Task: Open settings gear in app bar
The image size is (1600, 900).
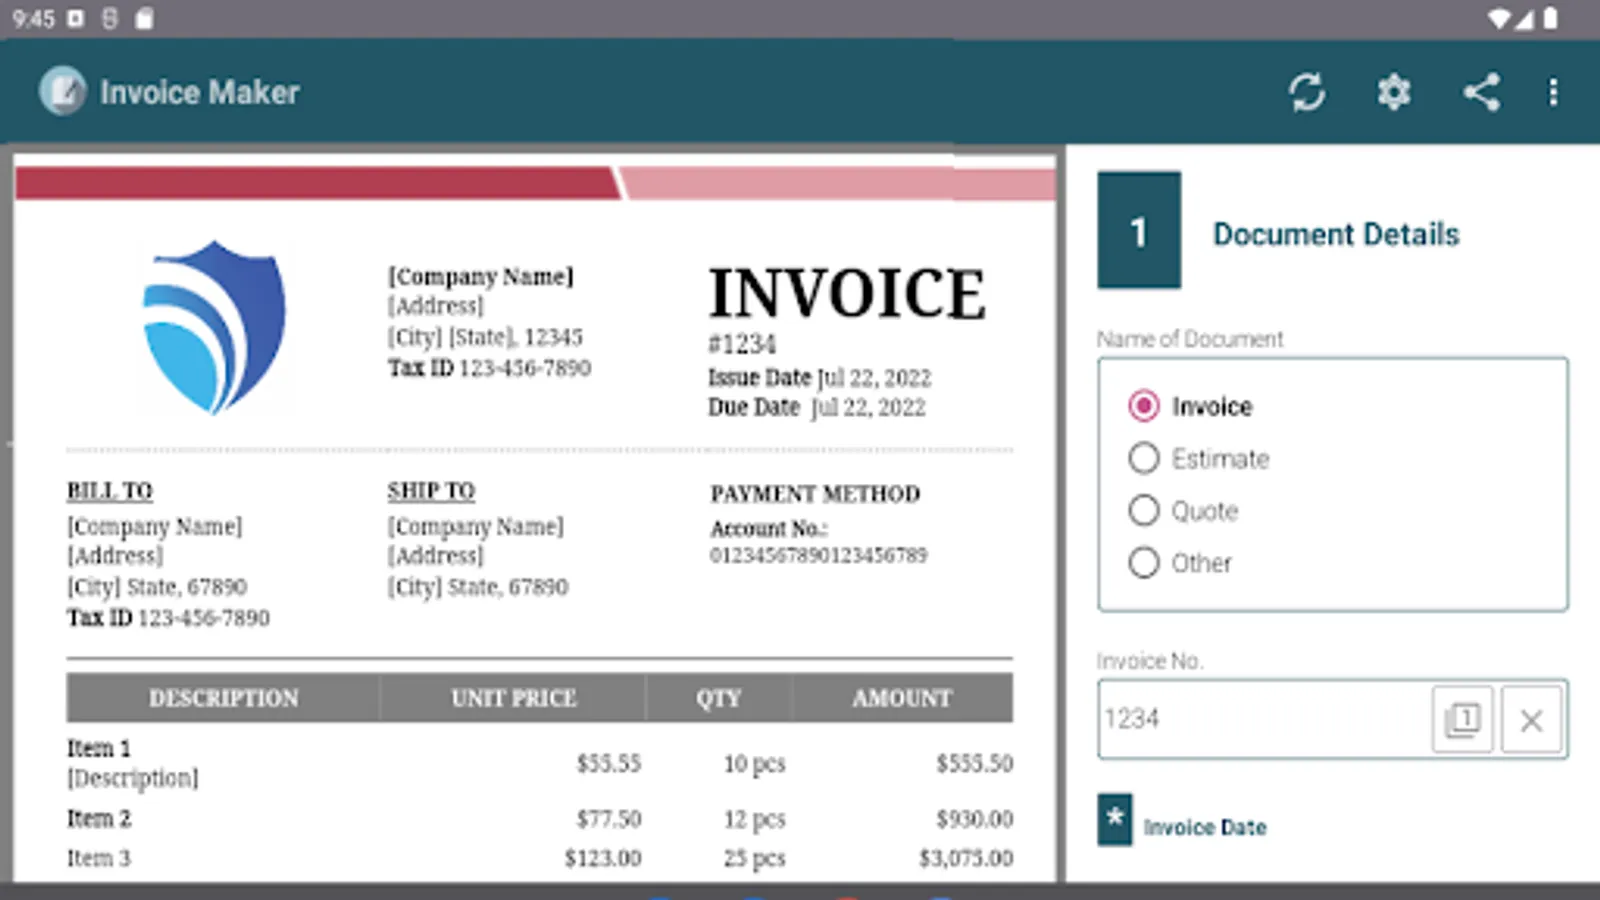Action: (x=1394, y=92)
